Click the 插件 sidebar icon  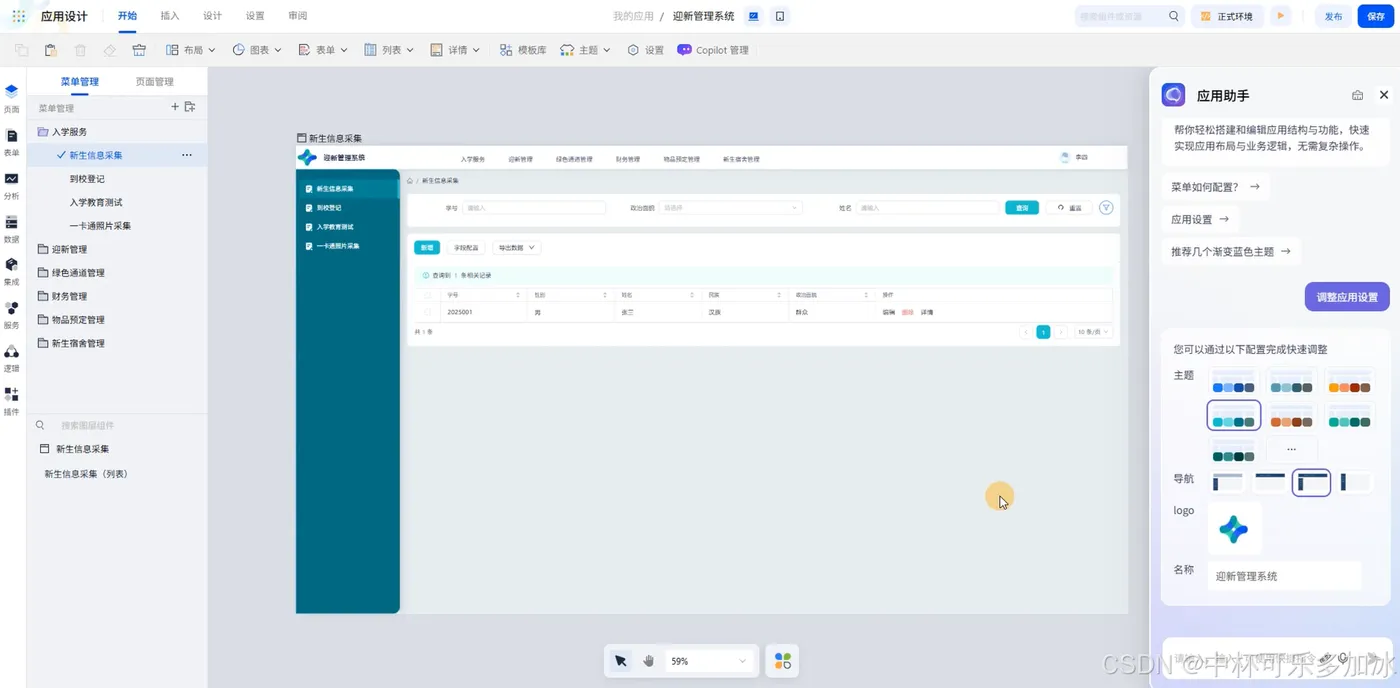(11, 401)
